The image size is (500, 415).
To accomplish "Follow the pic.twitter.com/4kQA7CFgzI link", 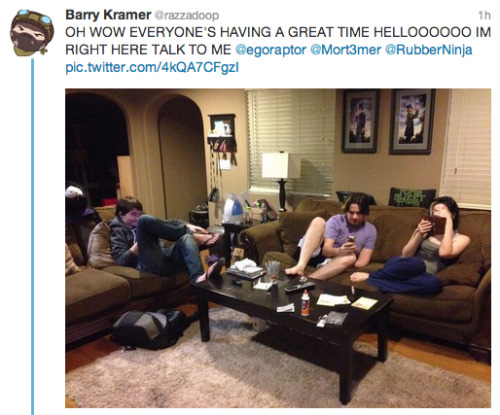I will [x=152, y=68].
